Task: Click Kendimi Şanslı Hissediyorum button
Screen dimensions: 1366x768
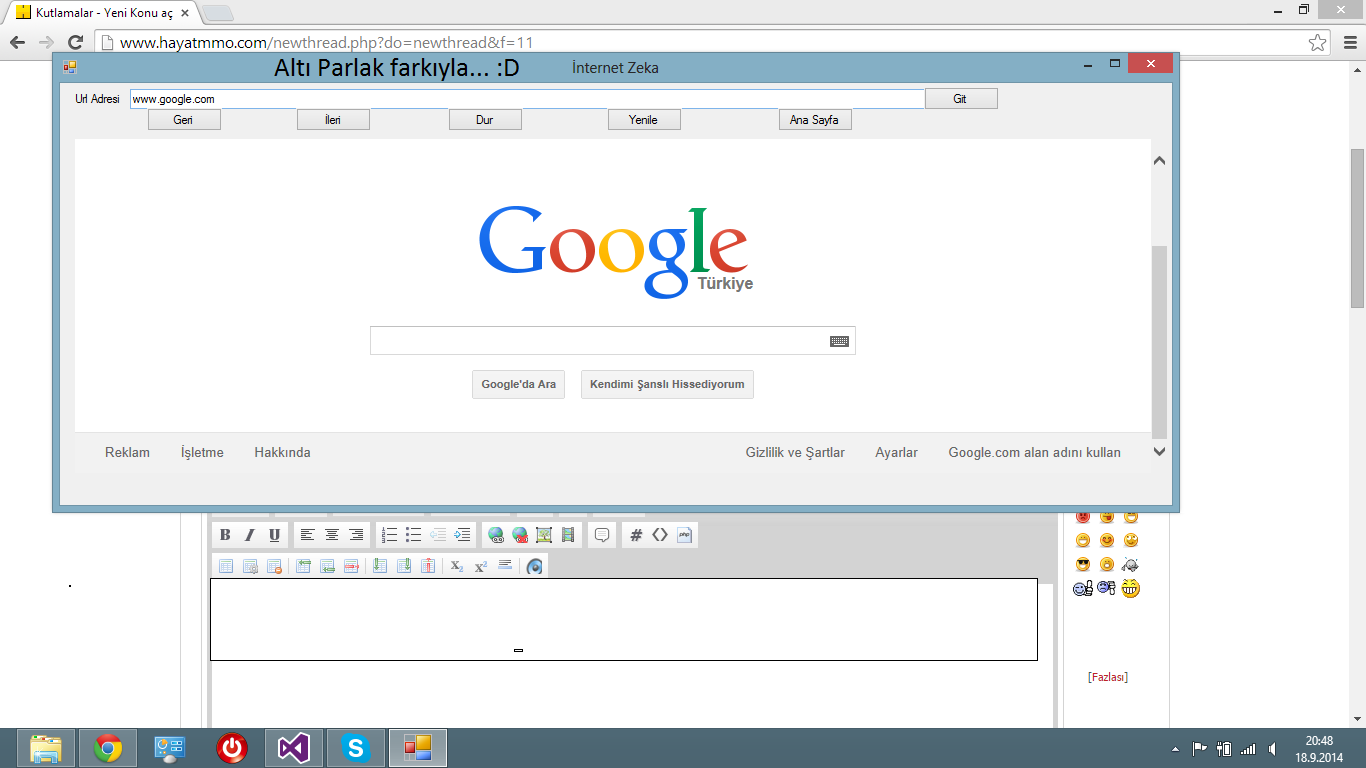Action: pyautogui.click(x=667, y=385)
